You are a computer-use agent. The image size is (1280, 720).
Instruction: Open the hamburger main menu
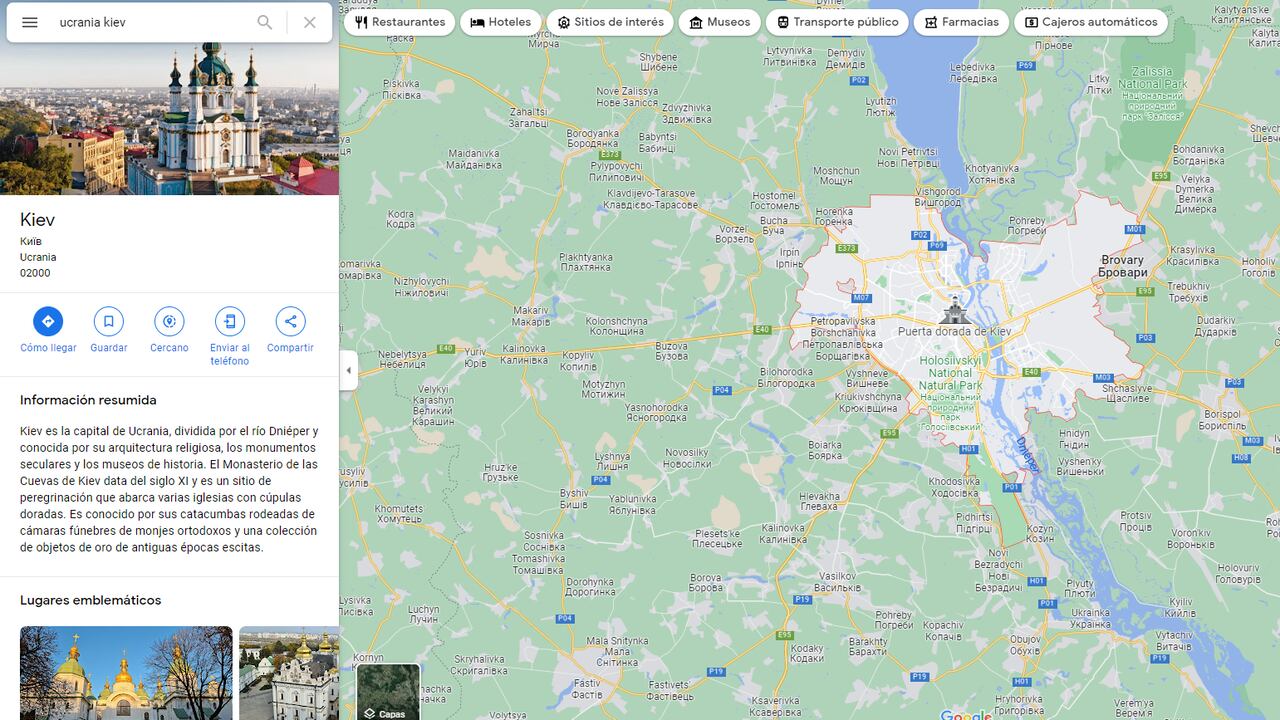[30, 22]
